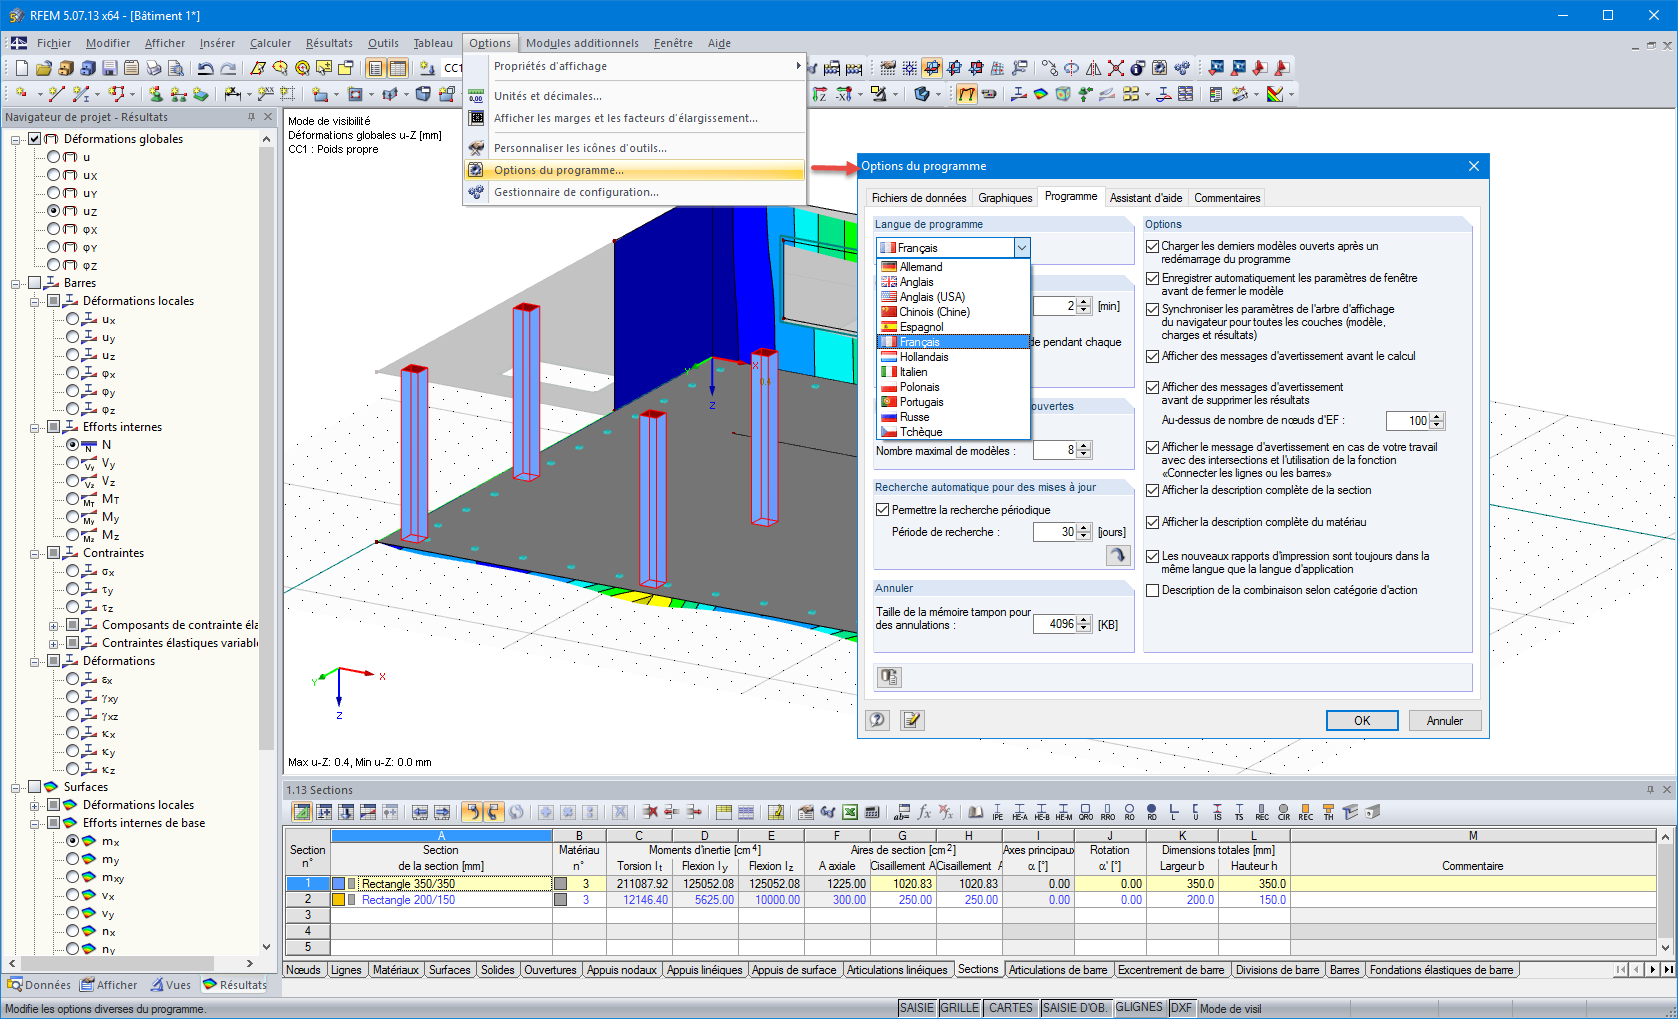Image resolution: width=1678 pixels, height=1019 pixels.
Task: Open the 'Fichier' menu
Action: (54, 43)
